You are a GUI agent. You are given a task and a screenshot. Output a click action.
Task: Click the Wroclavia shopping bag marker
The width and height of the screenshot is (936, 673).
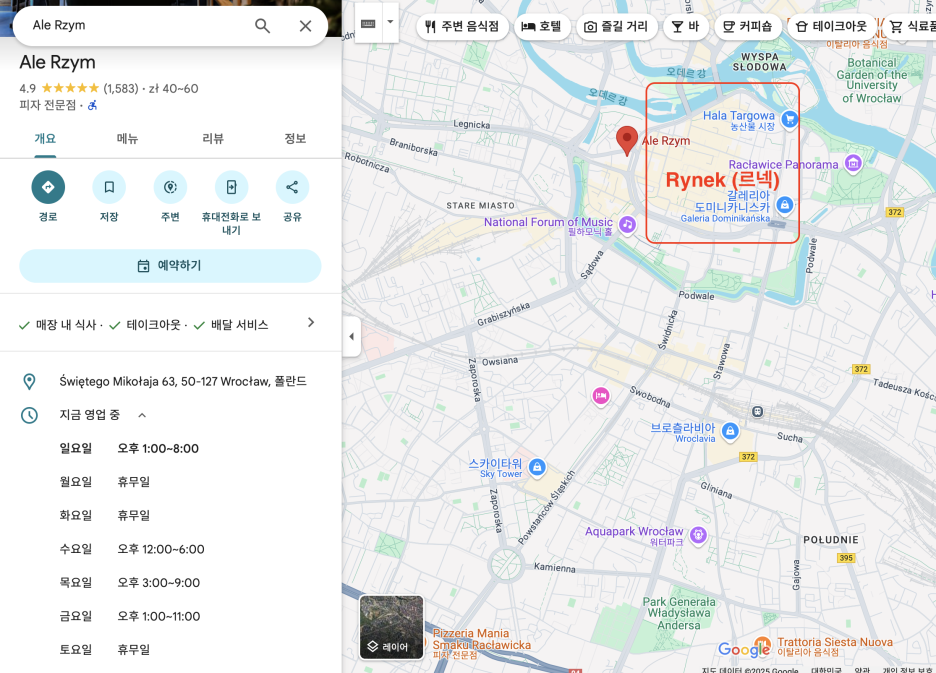(729, 431)
